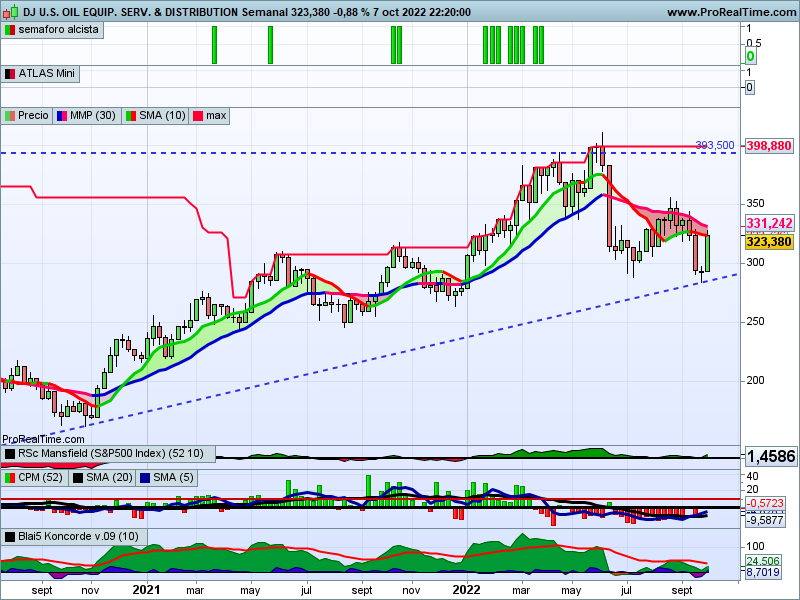800x600 pixels.
Task: Click the ProRealTime.com watermark link in chart
Action: tap(43, 439)
